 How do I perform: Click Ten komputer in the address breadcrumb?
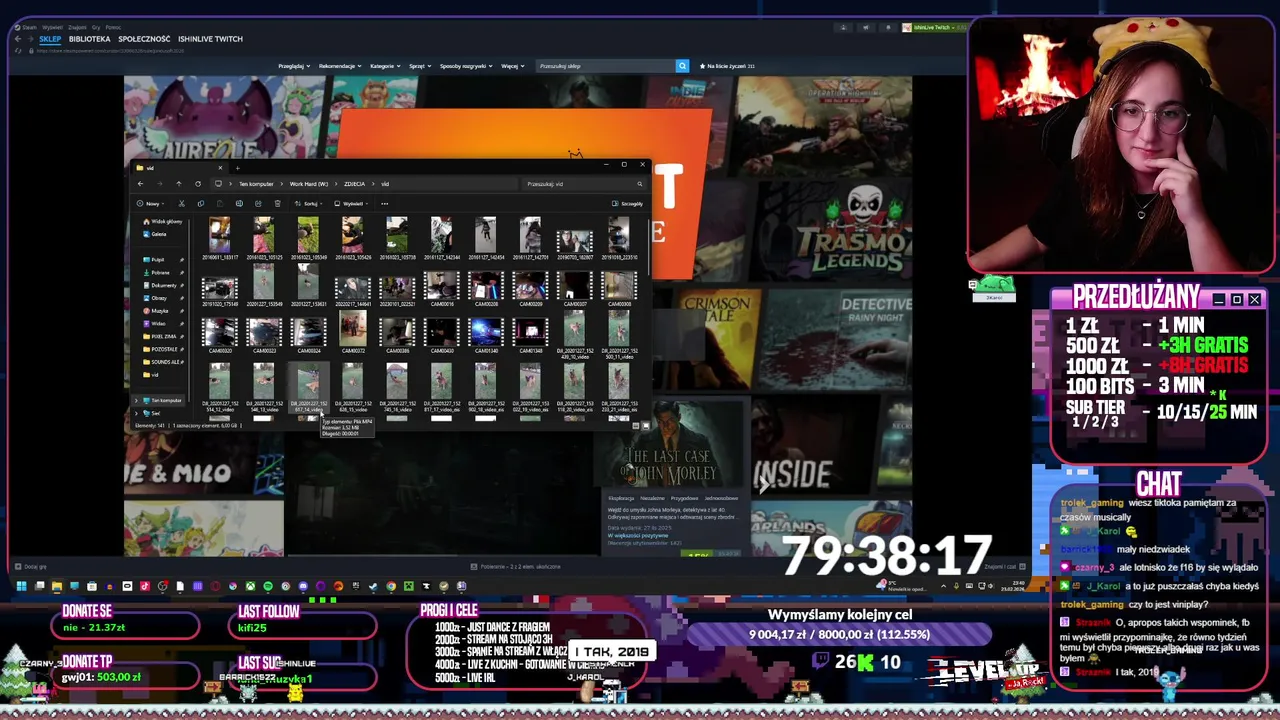256,184
